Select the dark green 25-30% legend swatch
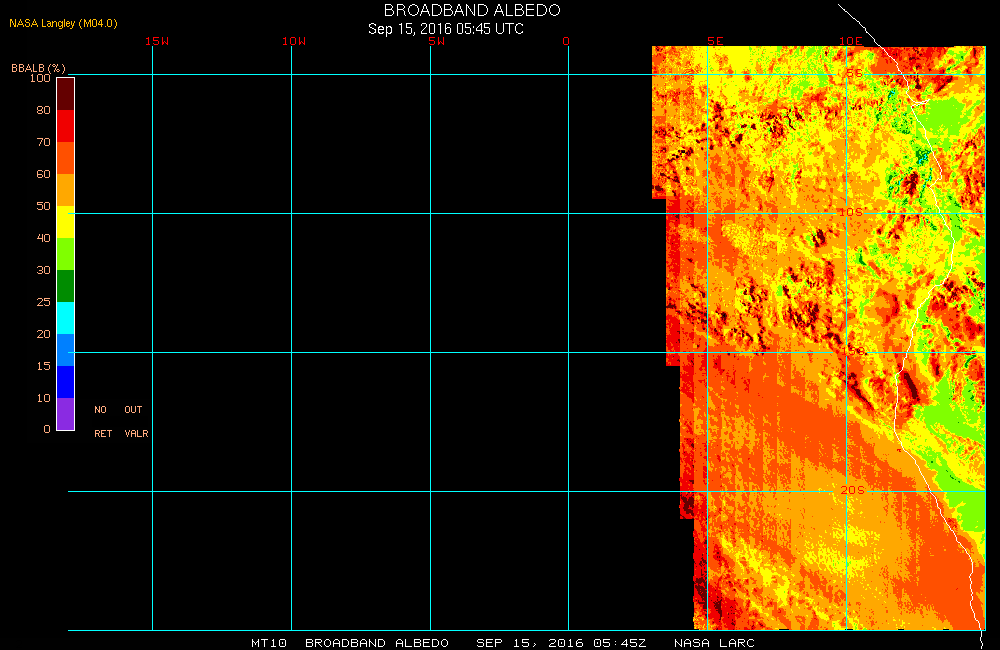This screenshot has height=650, width=1000. tap(65, 286)
